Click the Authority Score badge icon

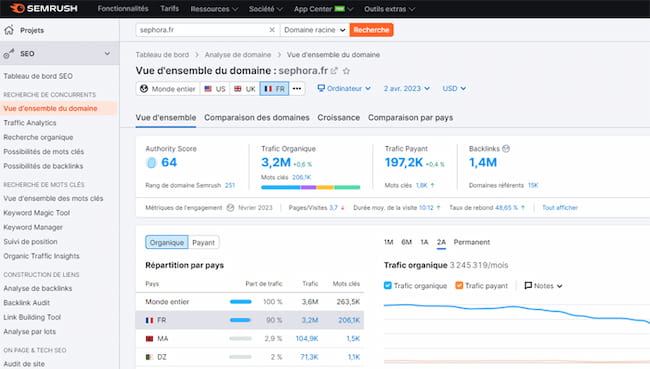pyautogui.click(x=151, y=163)
